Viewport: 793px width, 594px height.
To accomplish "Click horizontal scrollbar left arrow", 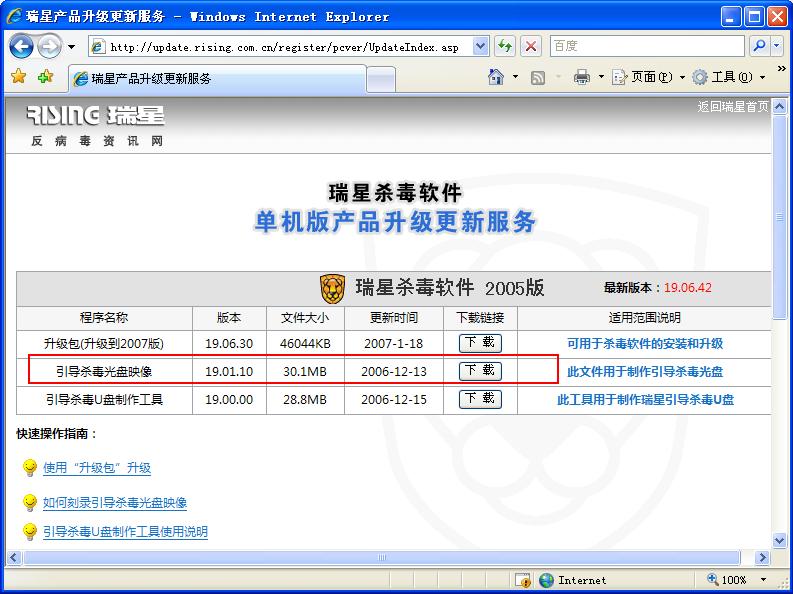I will [13, 558].
